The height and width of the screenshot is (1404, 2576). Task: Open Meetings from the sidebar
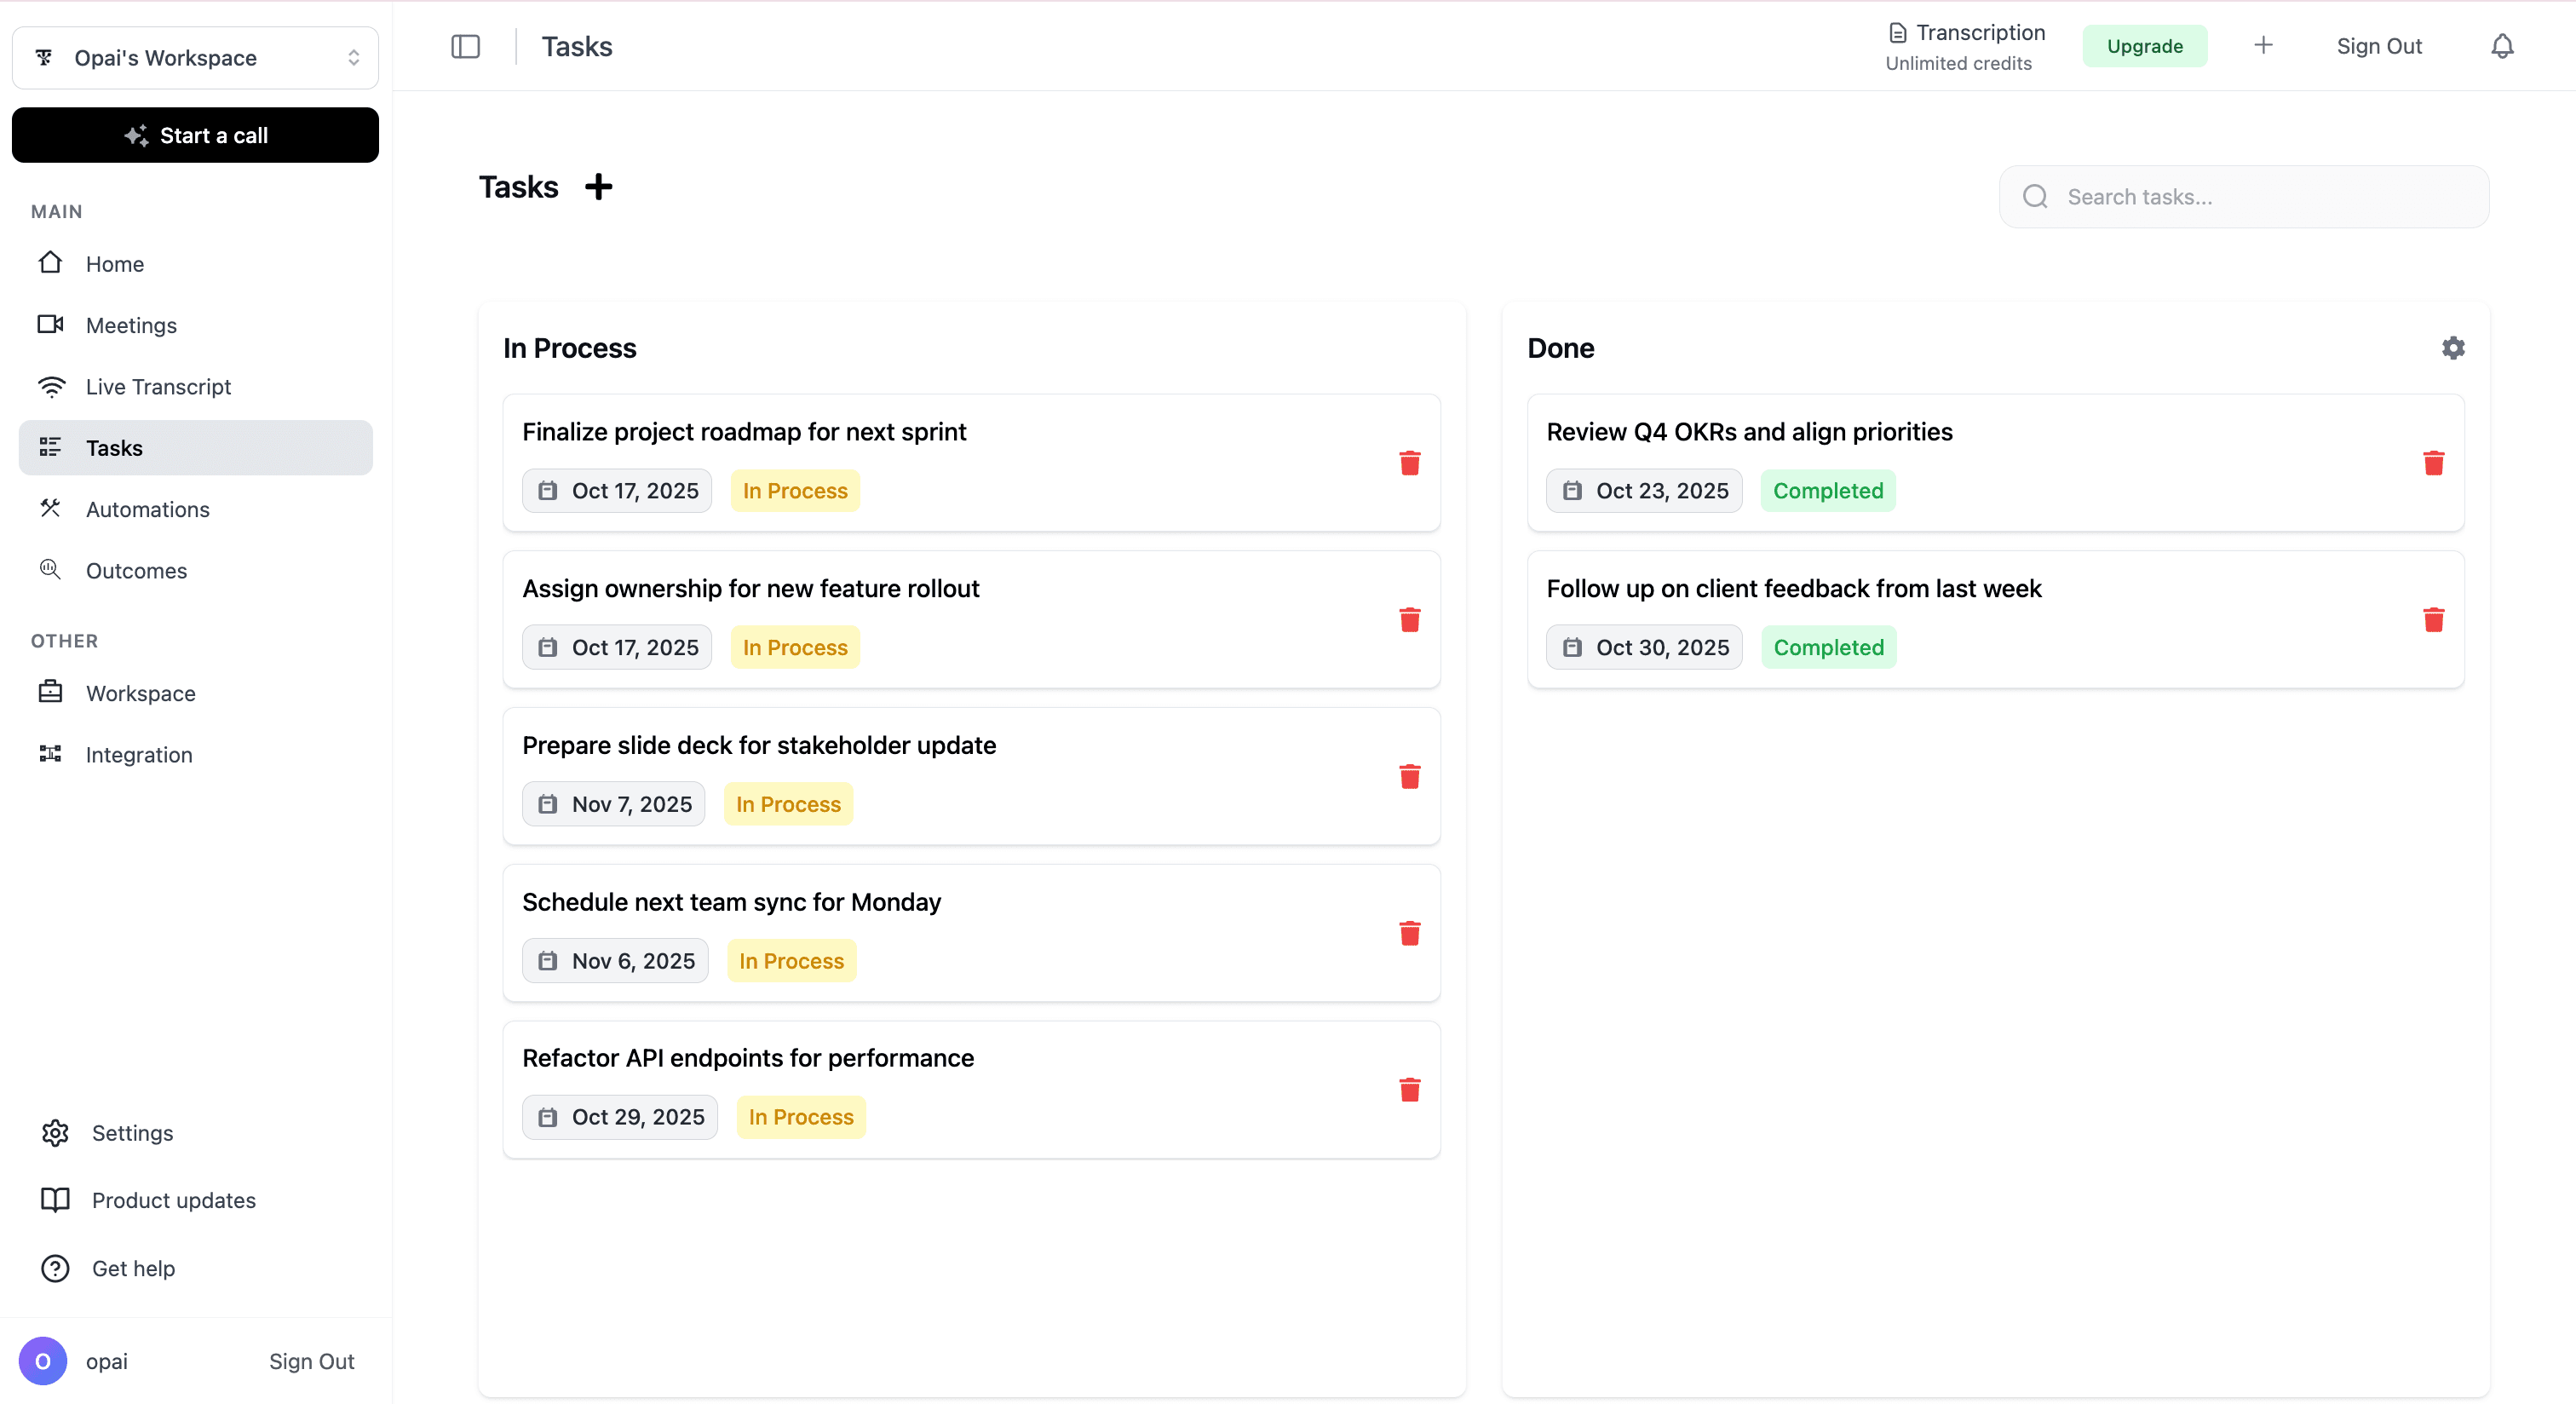pos(133,325)
